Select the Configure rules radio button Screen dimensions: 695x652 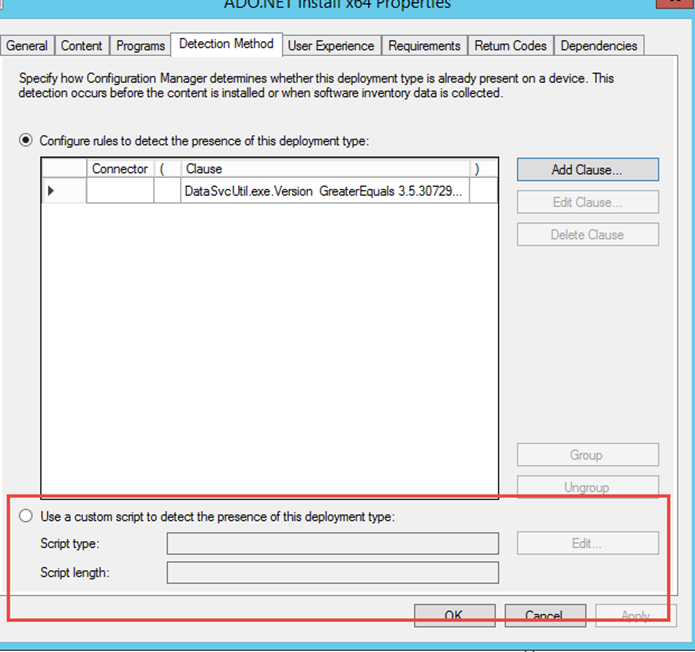tap(26, 141)
